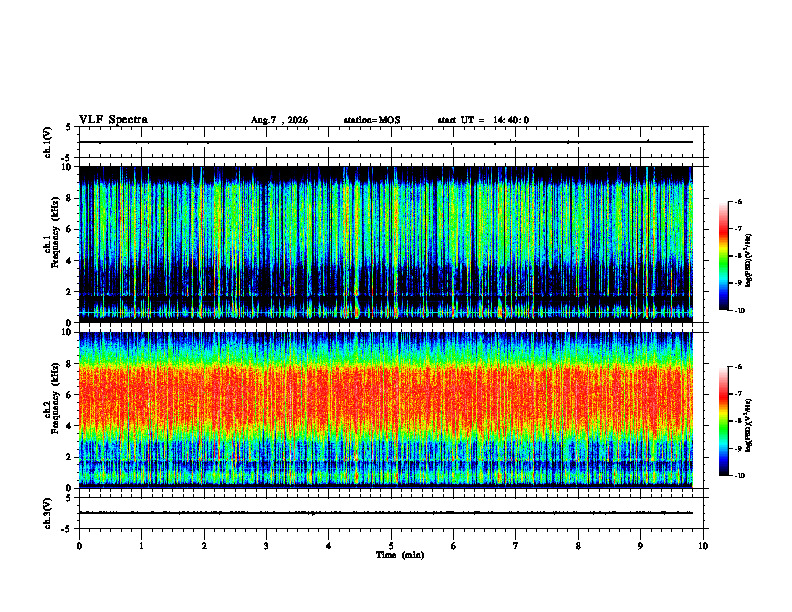The width and height of the screenshot is (792, 612).
Task: Click the log(PSD) label beside ch.1 colorbar
Action: pyautogui.click(x=749, y=261)
